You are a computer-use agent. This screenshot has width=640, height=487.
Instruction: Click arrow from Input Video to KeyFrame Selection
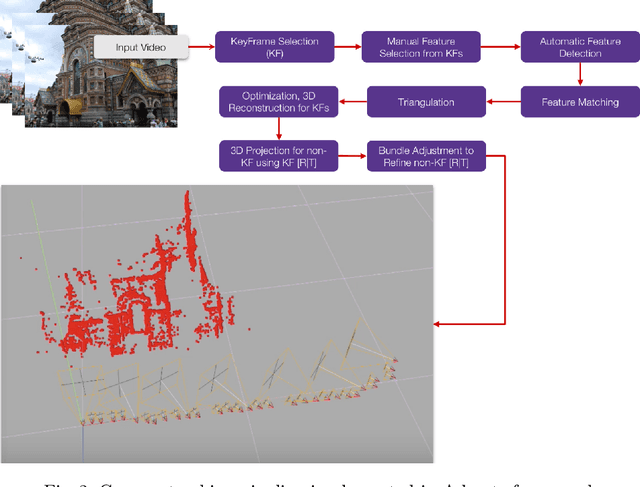[x=203, y=47]
